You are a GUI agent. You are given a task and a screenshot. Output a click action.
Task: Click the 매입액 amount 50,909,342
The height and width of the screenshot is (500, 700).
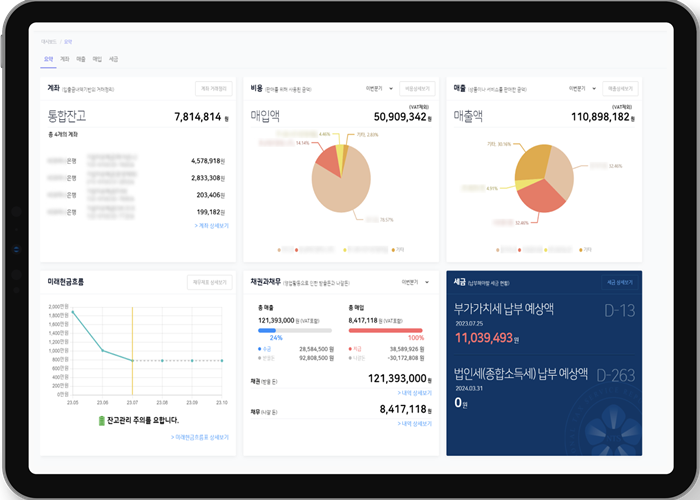(400, 117)
